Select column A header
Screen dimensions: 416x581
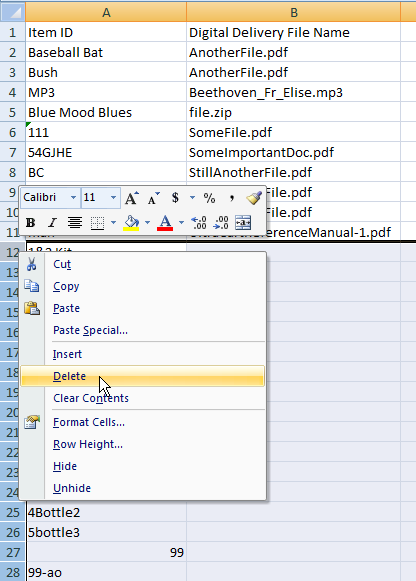point(106,13)
